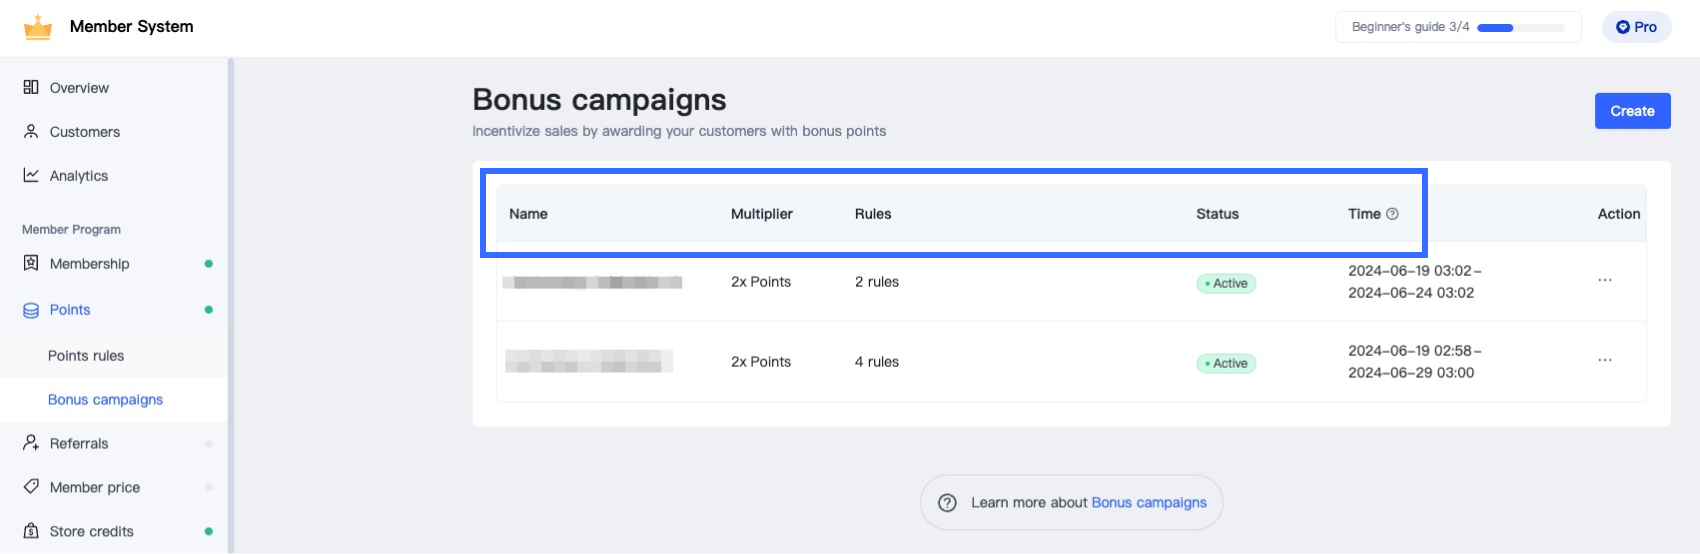Open Analytics chart icon

coord(31,175)
